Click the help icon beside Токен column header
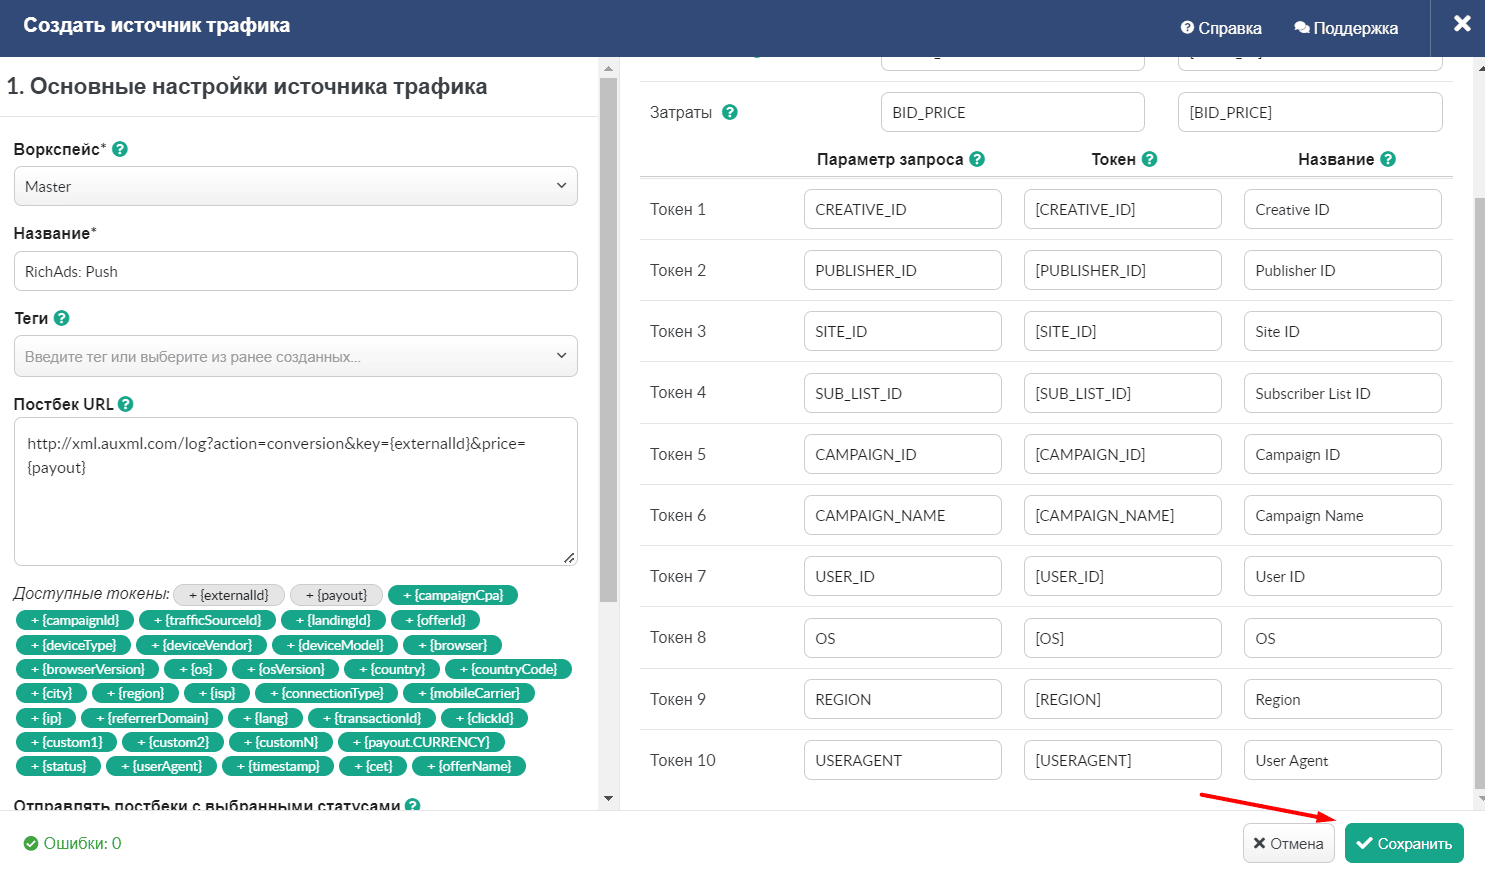This screenshot has width=1485, height=873. coord(1149,159)
